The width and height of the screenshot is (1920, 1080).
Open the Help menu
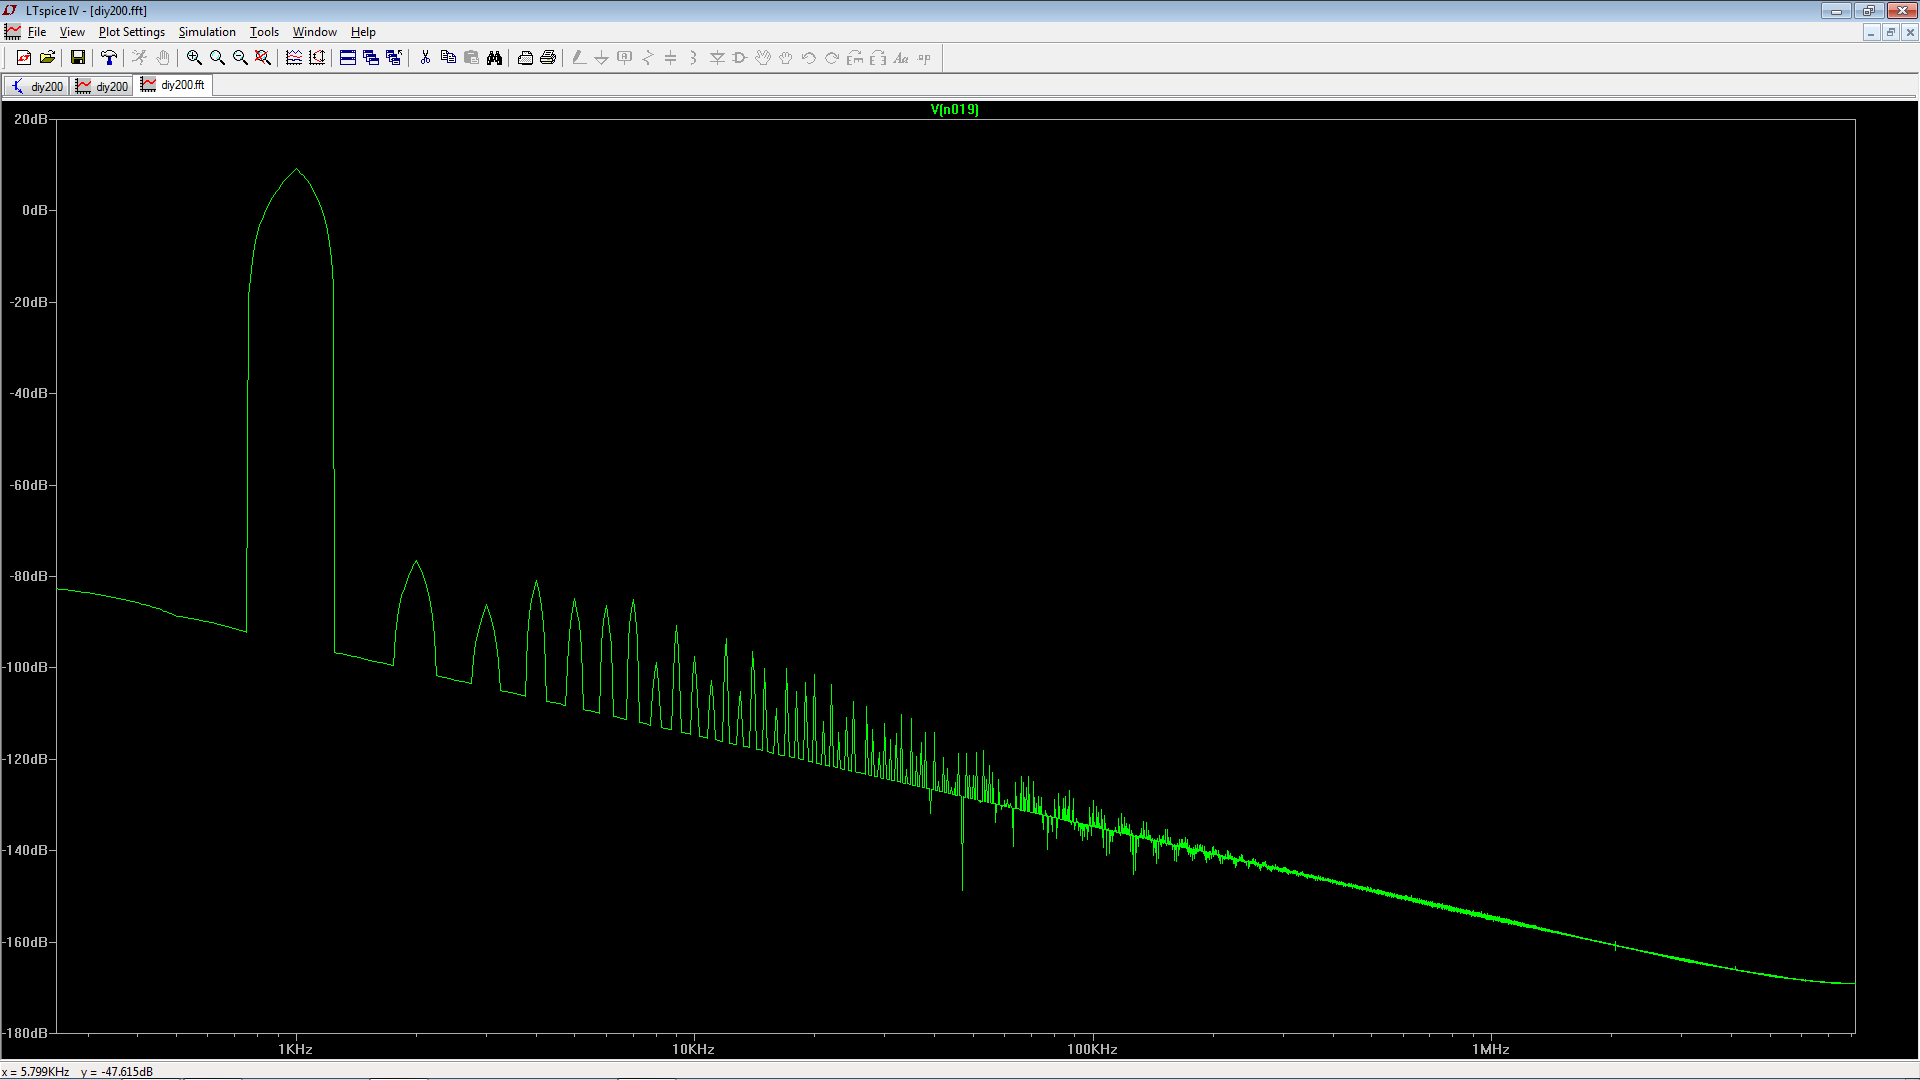tap(363, 32)
